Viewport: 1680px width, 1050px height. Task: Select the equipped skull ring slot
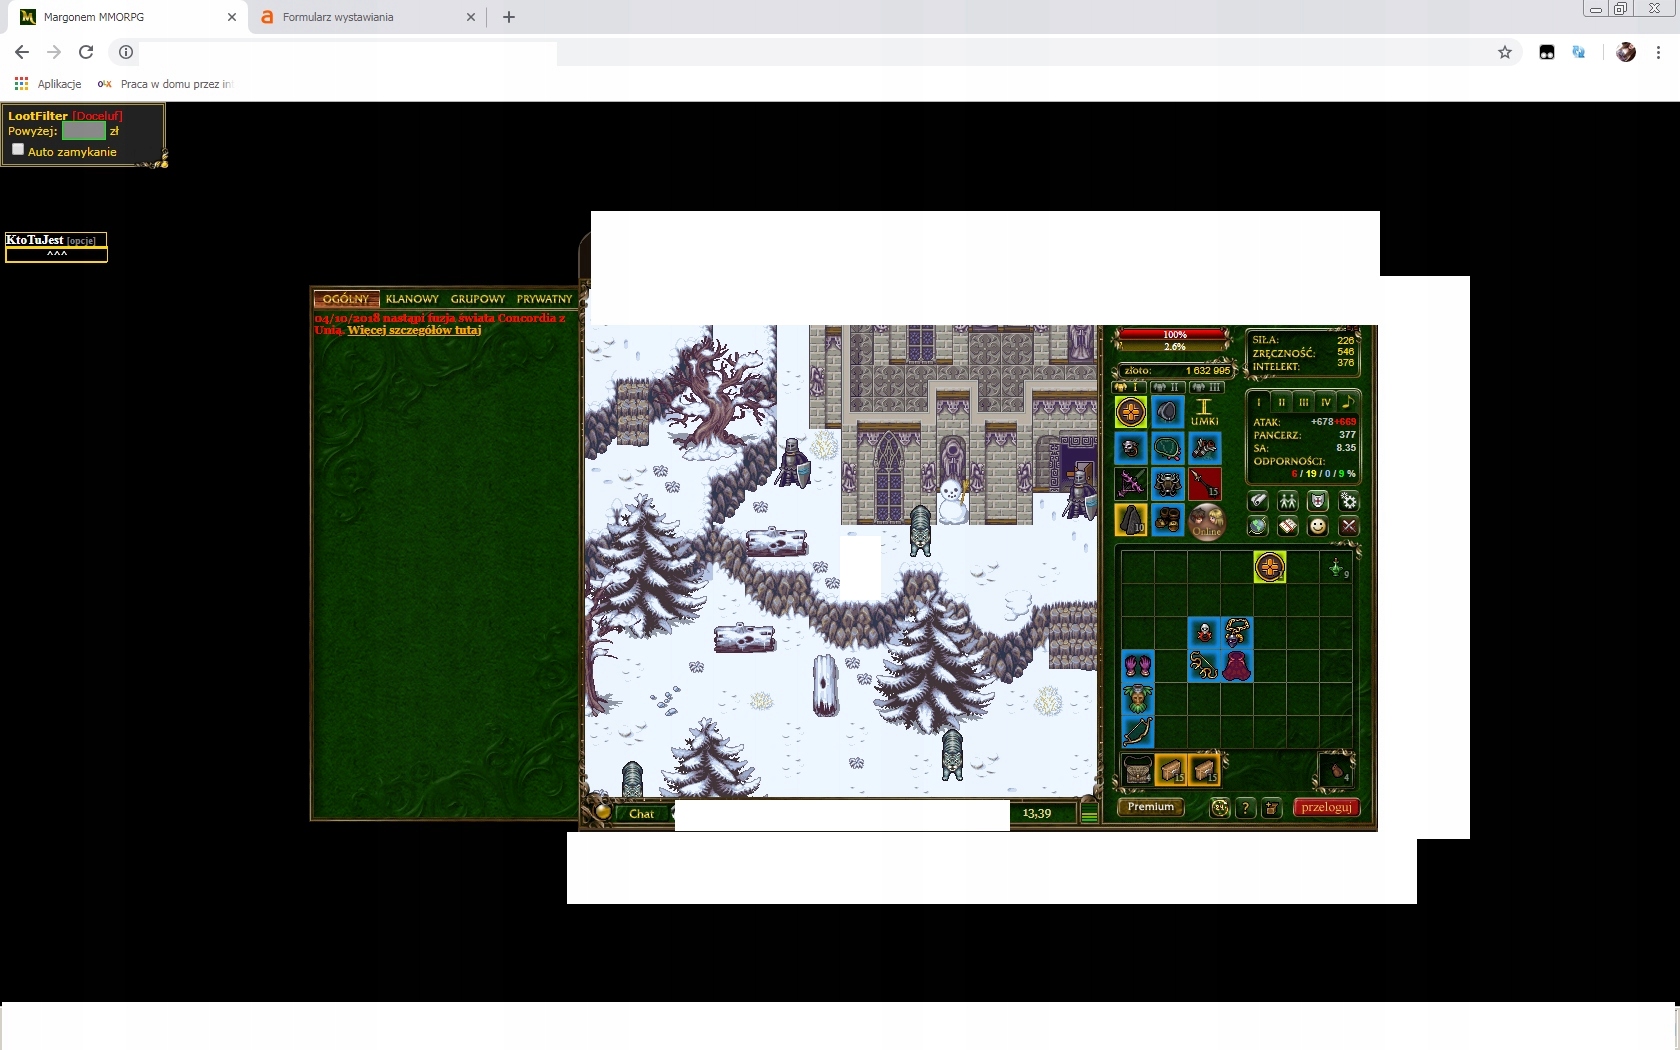click(1131, 448)
